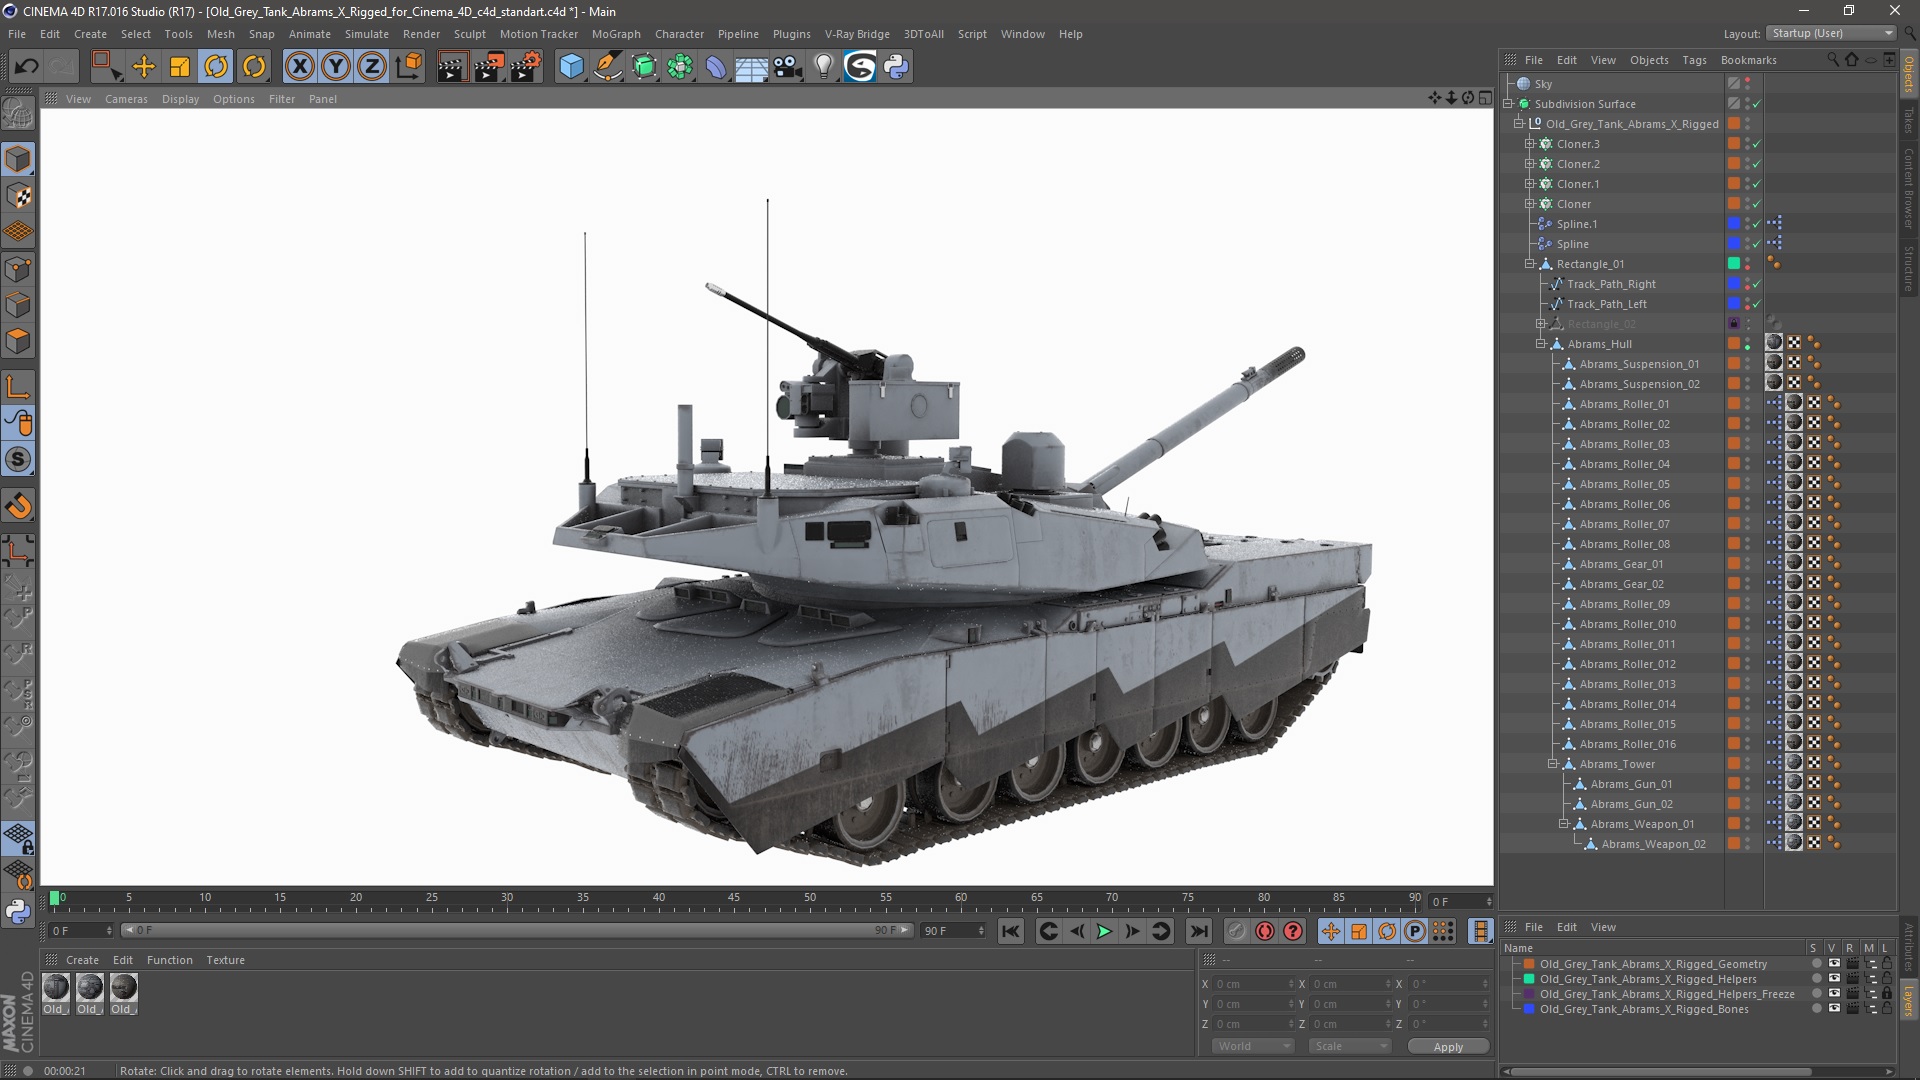Open the Cameras viewport menu

coord(126,99)
